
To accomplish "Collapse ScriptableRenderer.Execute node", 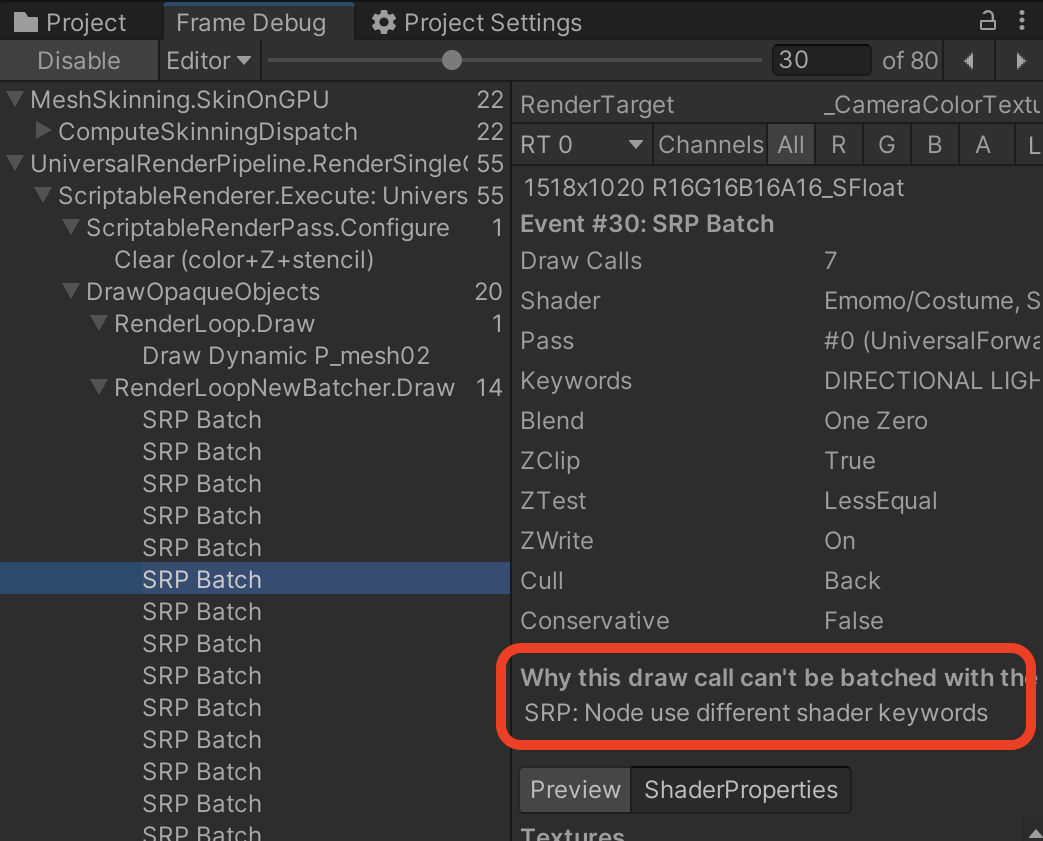I will (43, 195).
